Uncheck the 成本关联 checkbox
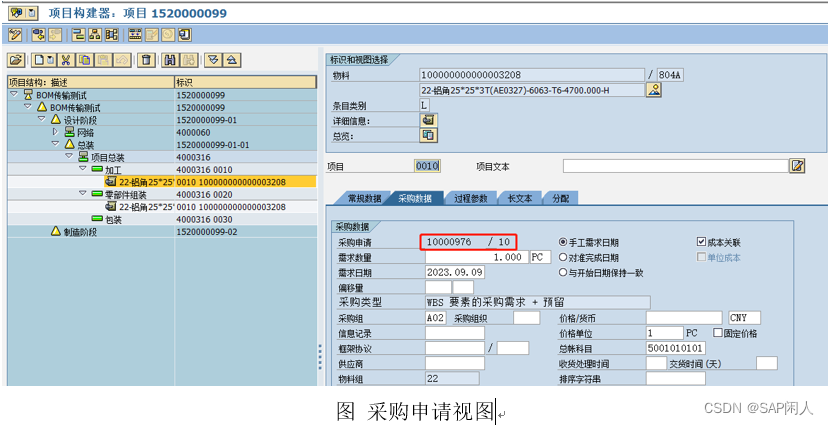 coord(702,242)
